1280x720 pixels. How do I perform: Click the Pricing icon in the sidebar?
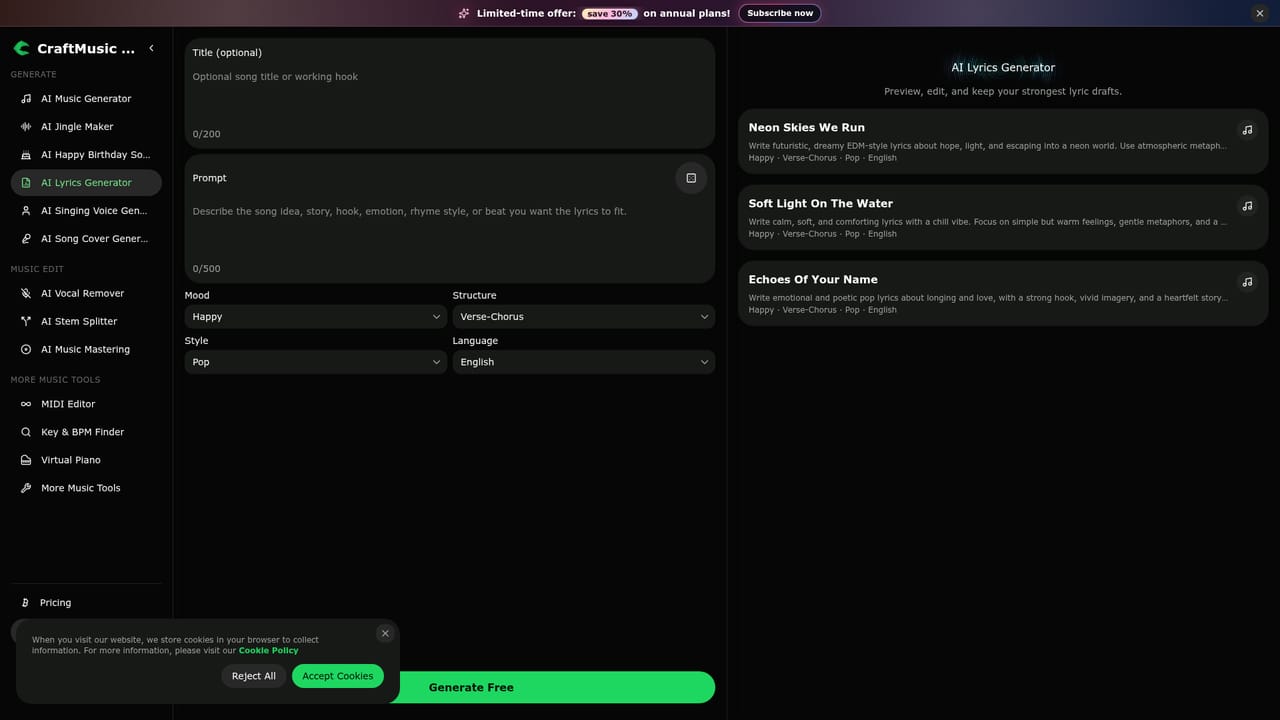(26, 603)
